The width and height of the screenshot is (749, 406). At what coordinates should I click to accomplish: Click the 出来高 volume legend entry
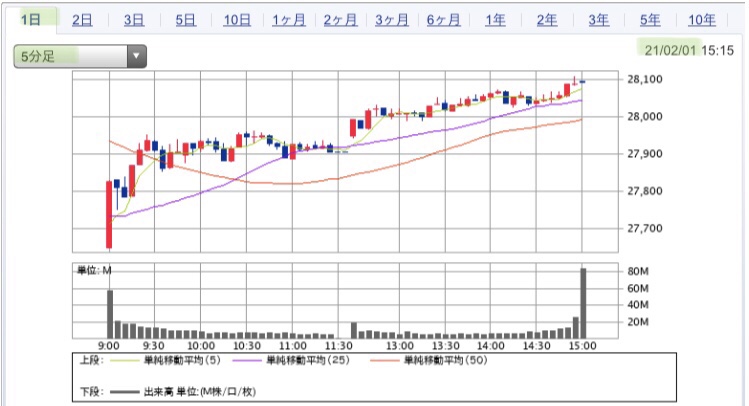coord(199,392)
